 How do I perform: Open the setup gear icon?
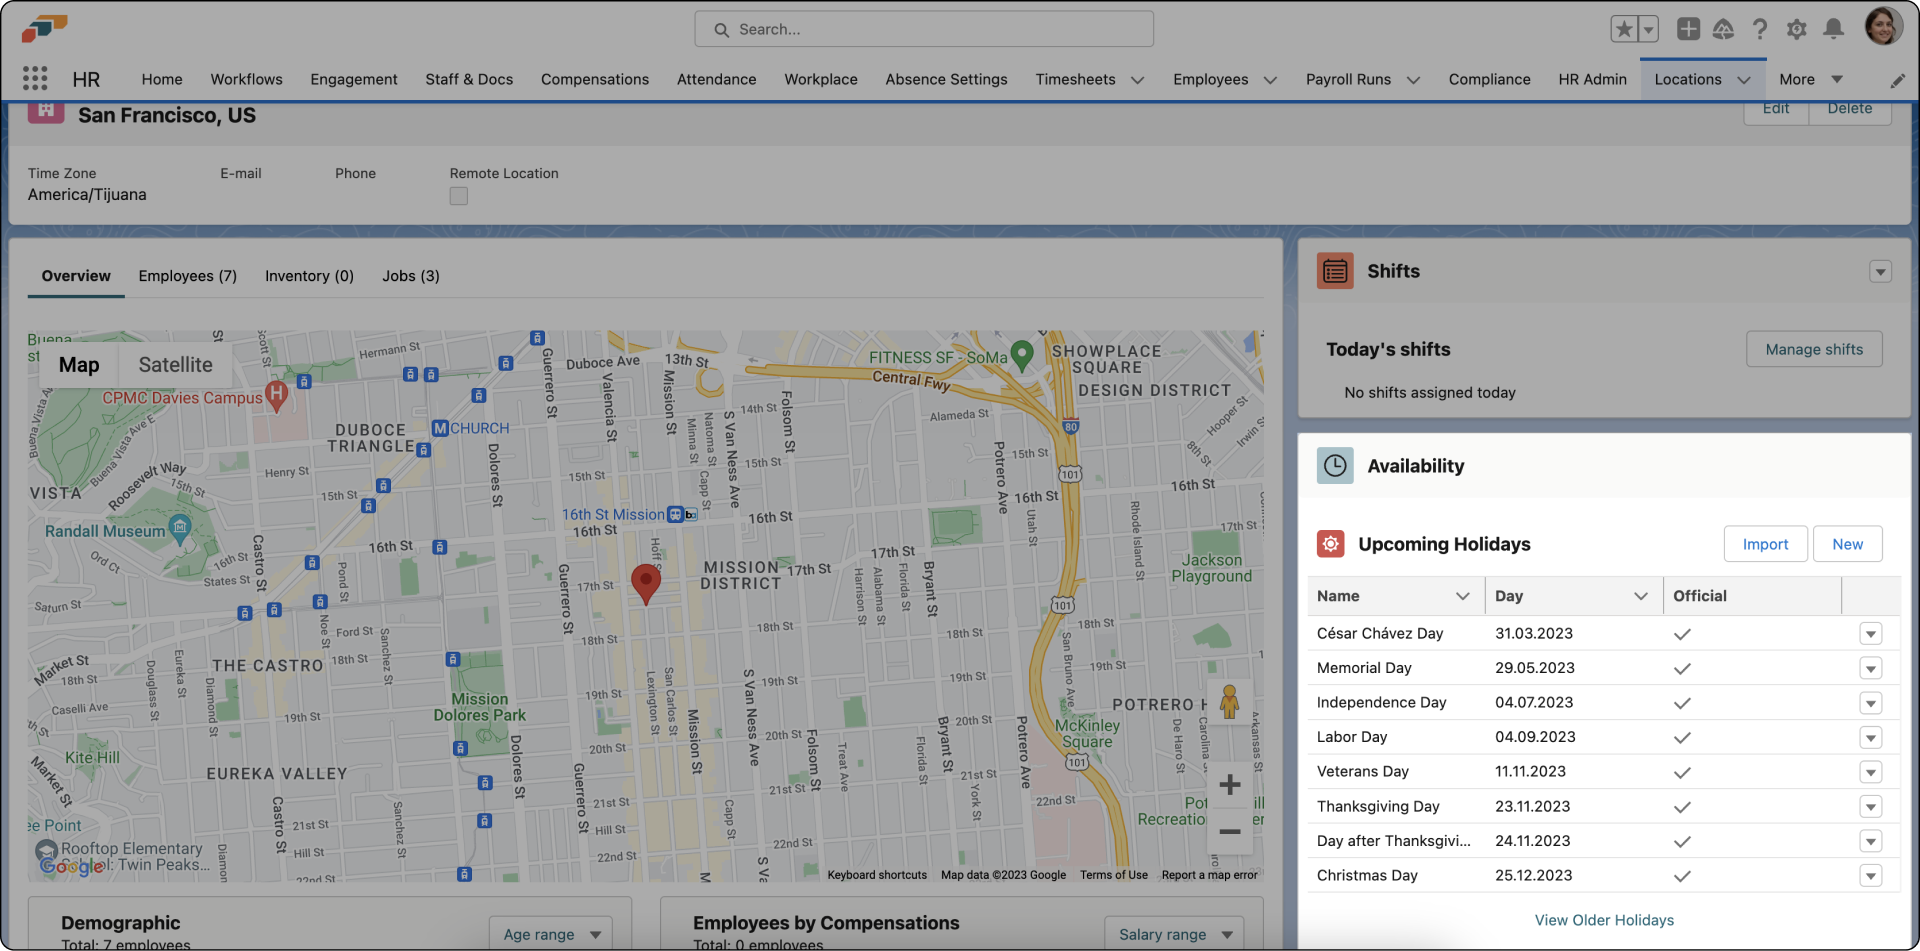point(1796,29)
